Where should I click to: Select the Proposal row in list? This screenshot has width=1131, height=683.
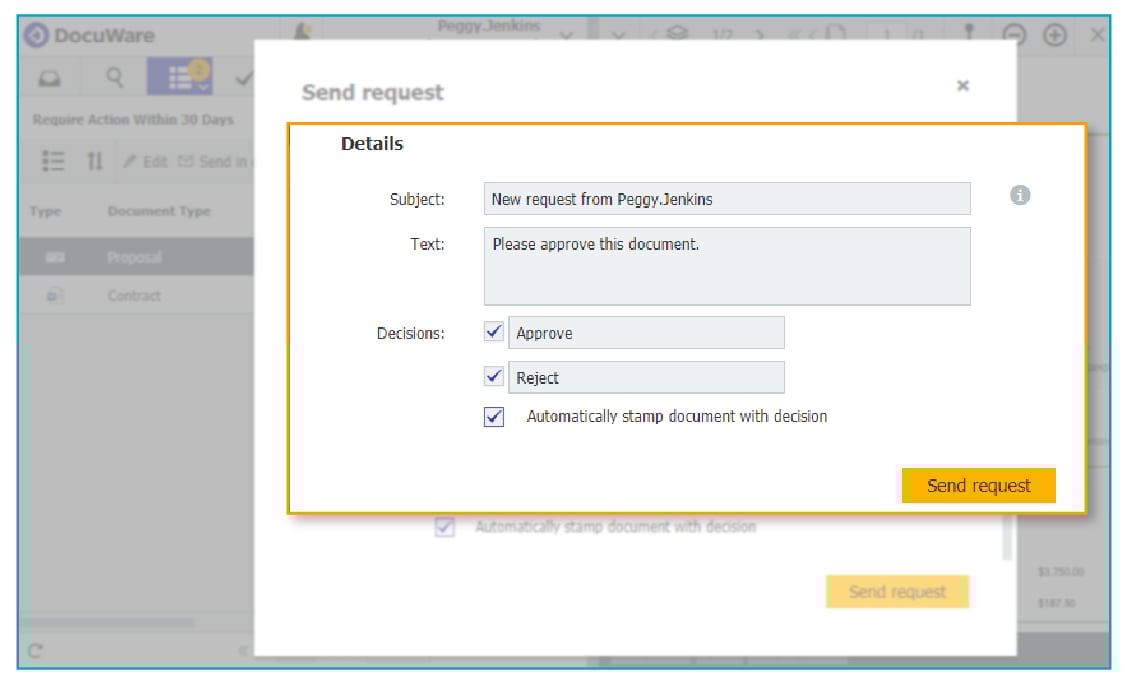click(x=135, y=257)
